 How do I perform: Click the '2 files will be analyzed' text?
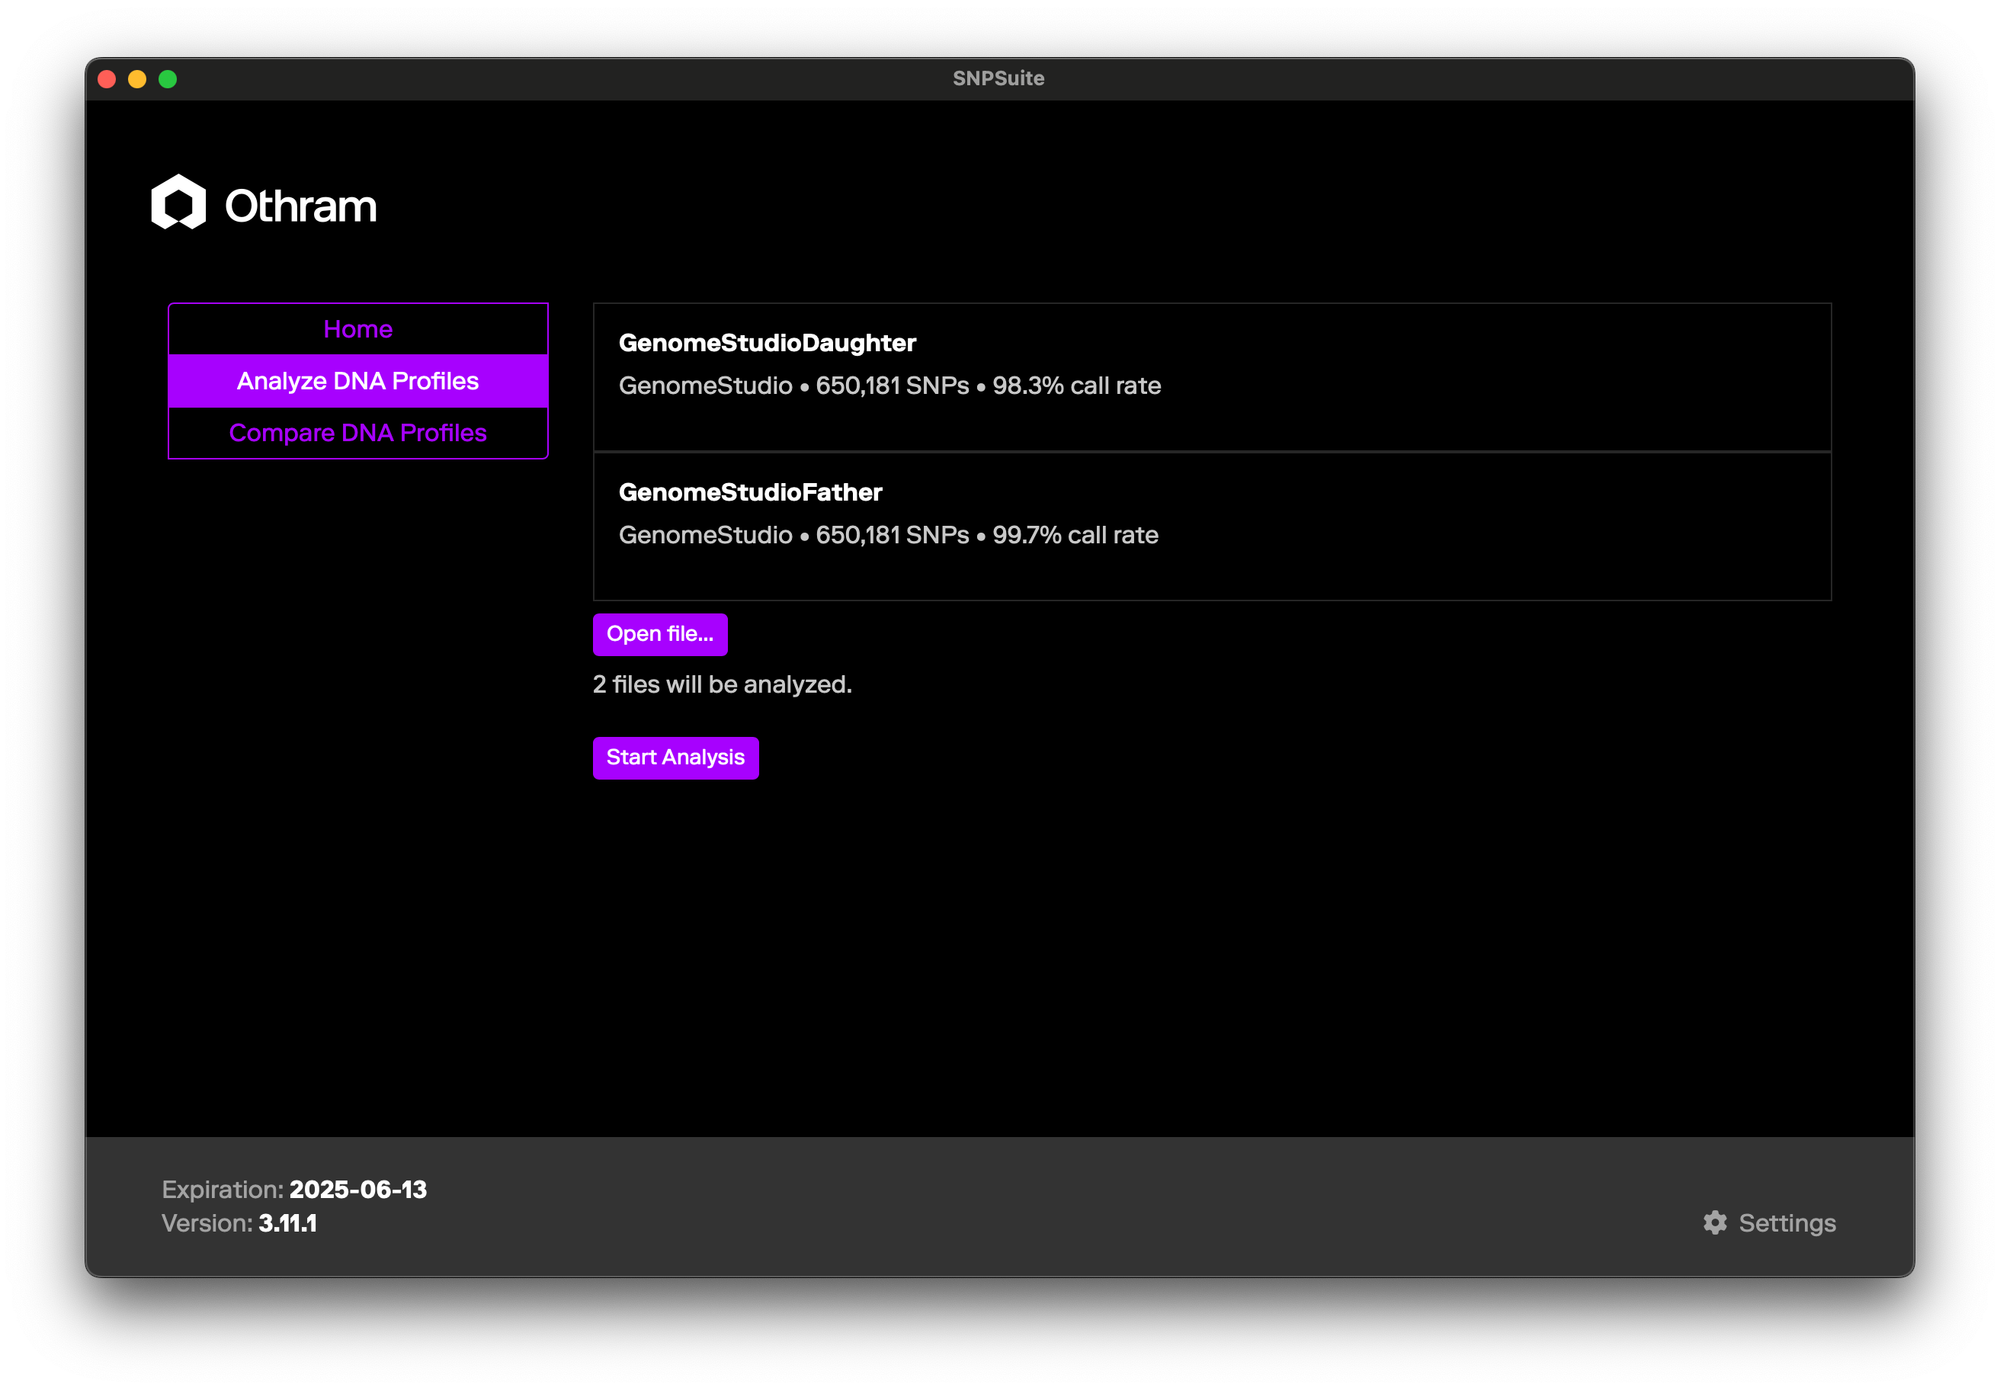(722, 685)
